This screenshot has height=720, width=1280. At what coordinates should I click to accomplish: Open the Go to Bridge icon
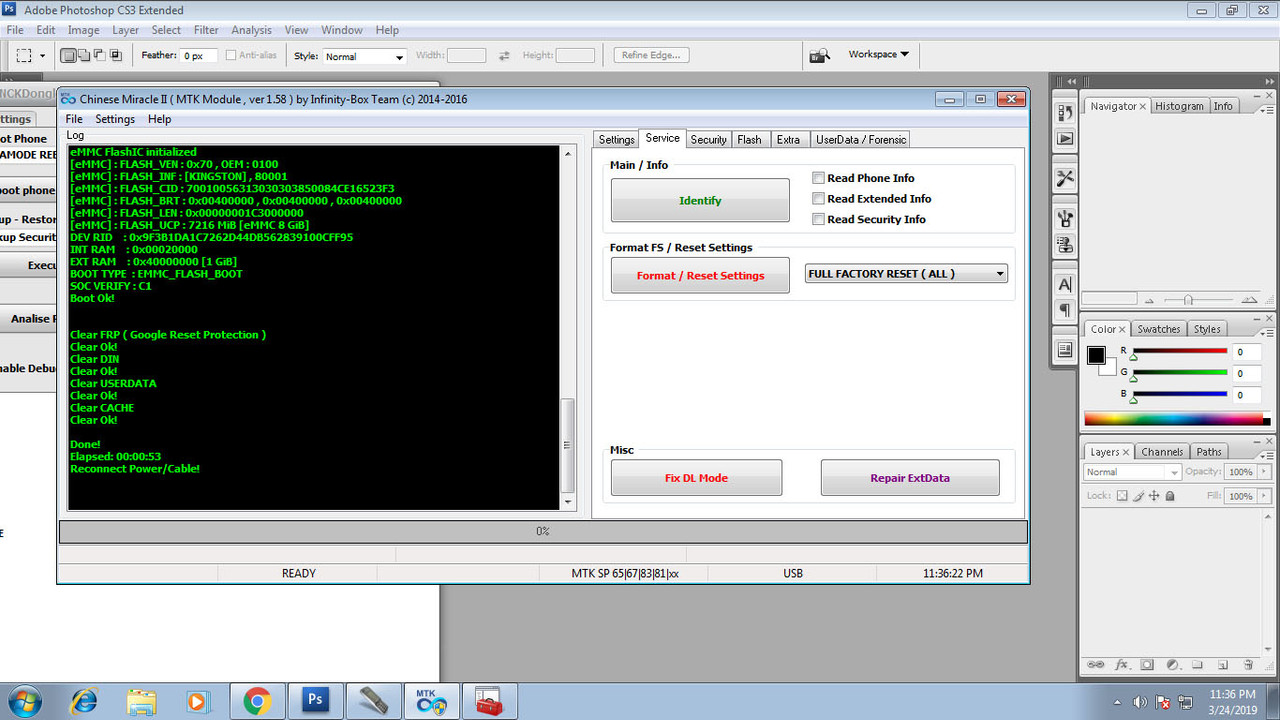[819, 56]
